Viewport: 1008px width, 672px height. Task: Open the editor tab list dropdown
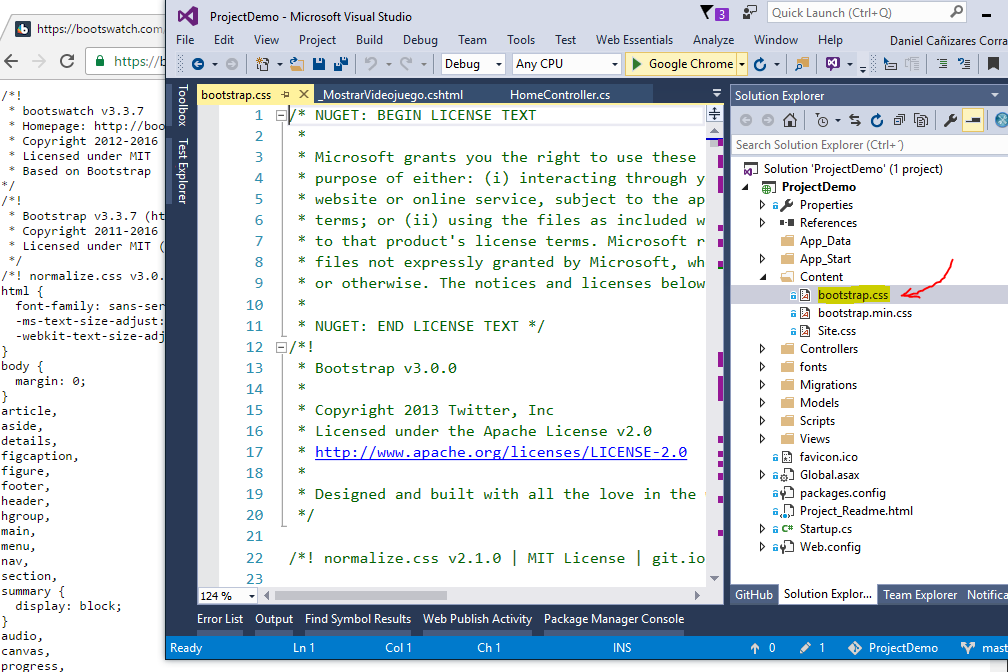click(x=717, y=94)
